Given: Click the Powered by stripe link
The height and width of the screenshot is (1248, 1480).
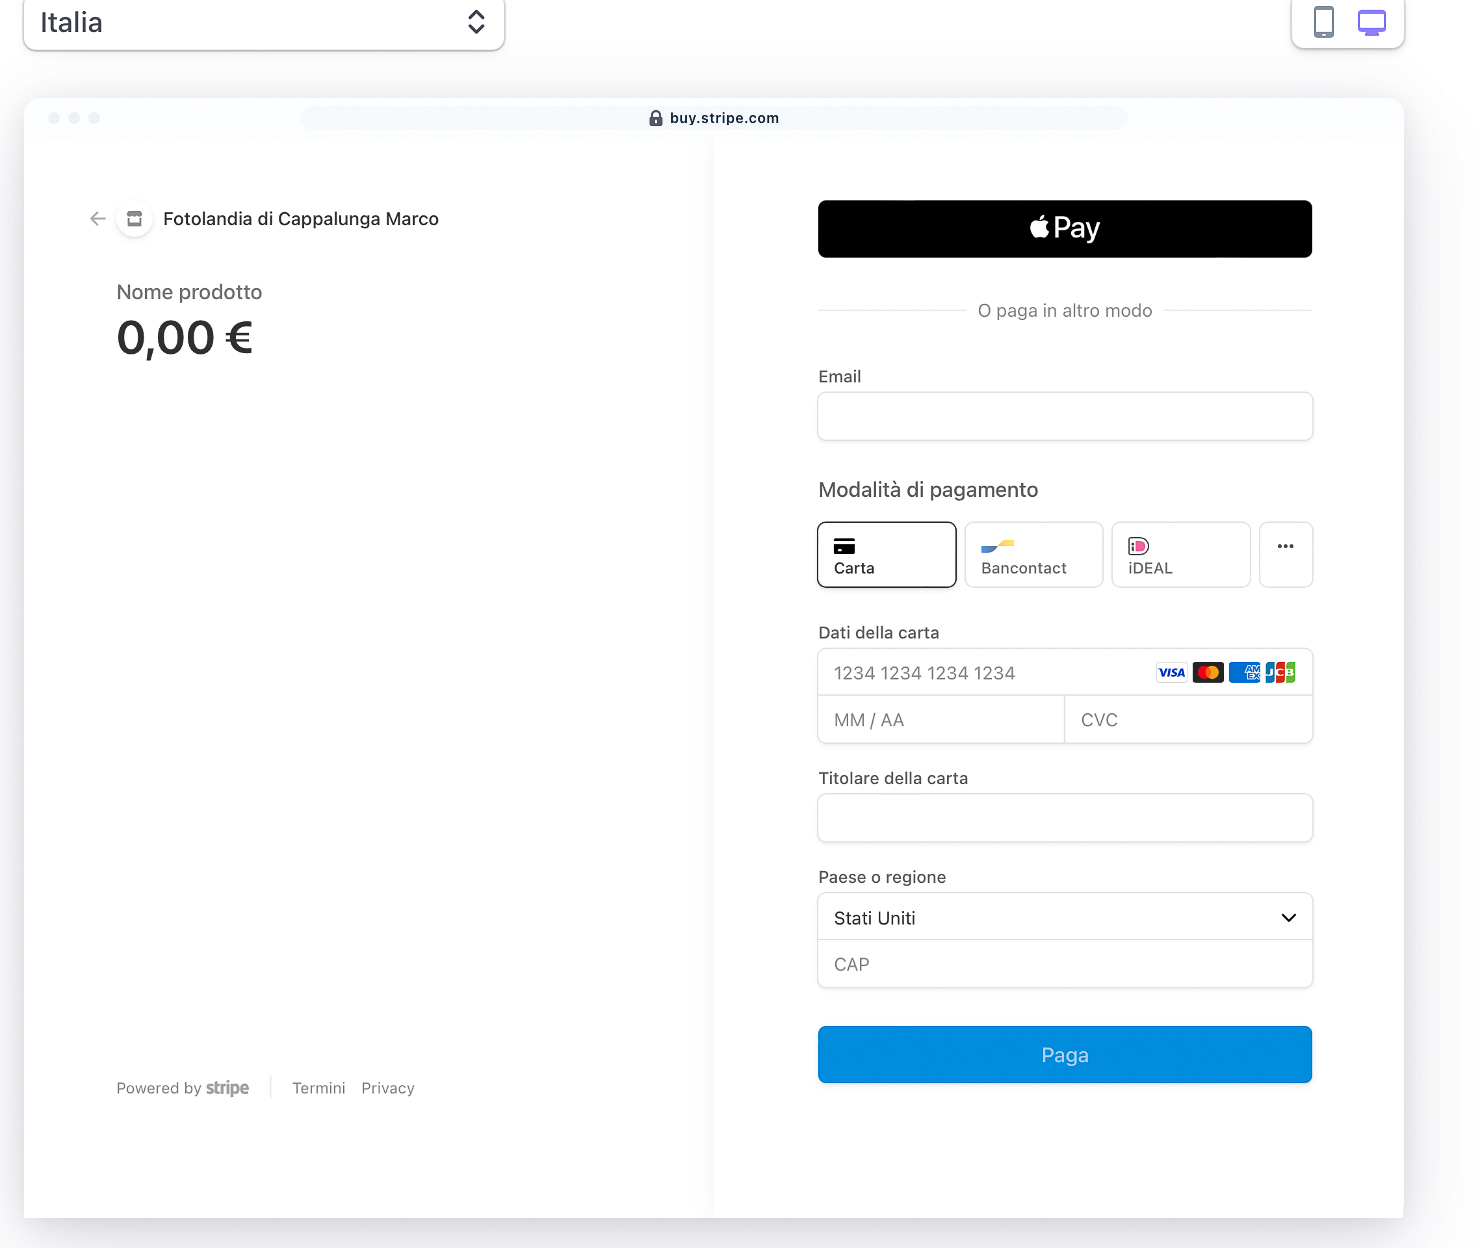Looking at the screenshot, I should [183, 1088].
